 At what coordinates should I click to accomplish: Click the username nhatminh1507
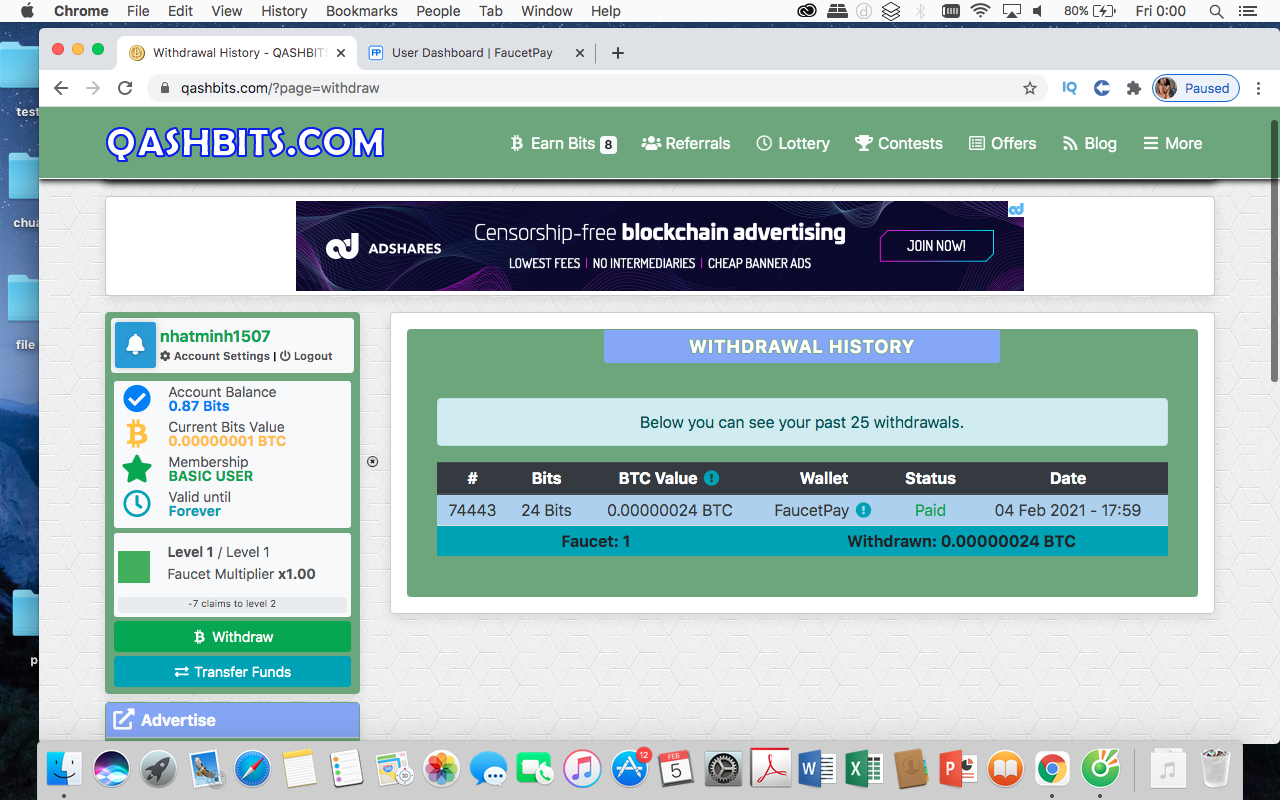point(215,336)
